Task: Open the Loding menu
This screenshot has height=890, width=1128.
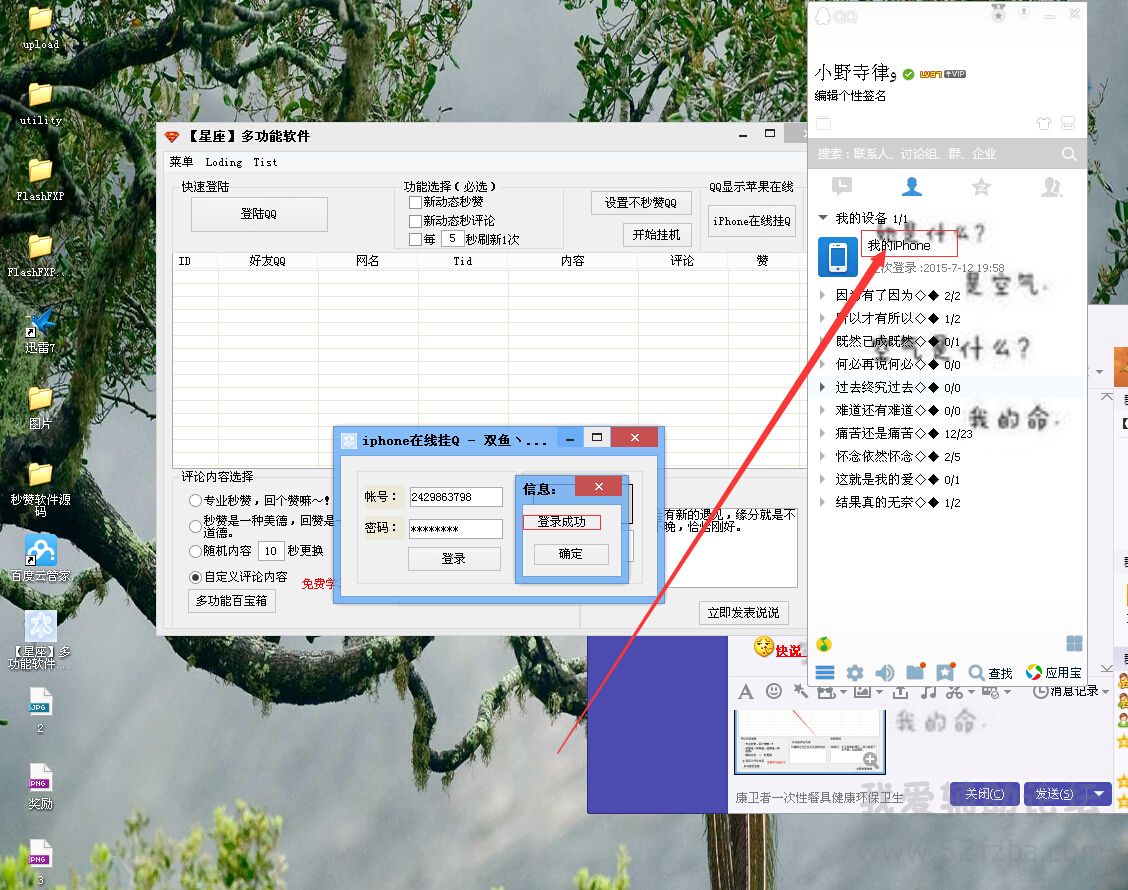Action: 224,162
